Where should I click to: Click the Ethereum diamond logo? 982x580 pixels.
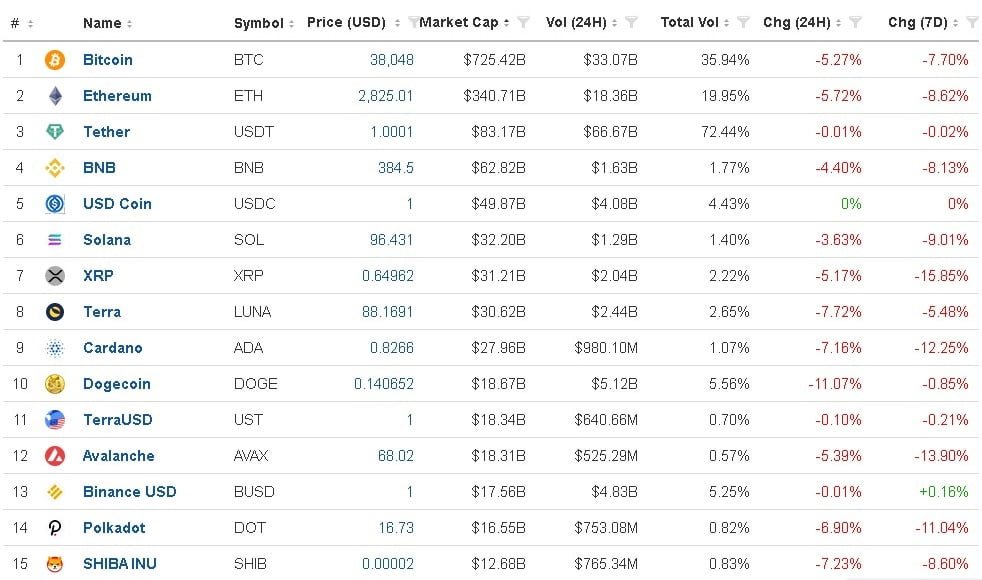coord(55,96)
